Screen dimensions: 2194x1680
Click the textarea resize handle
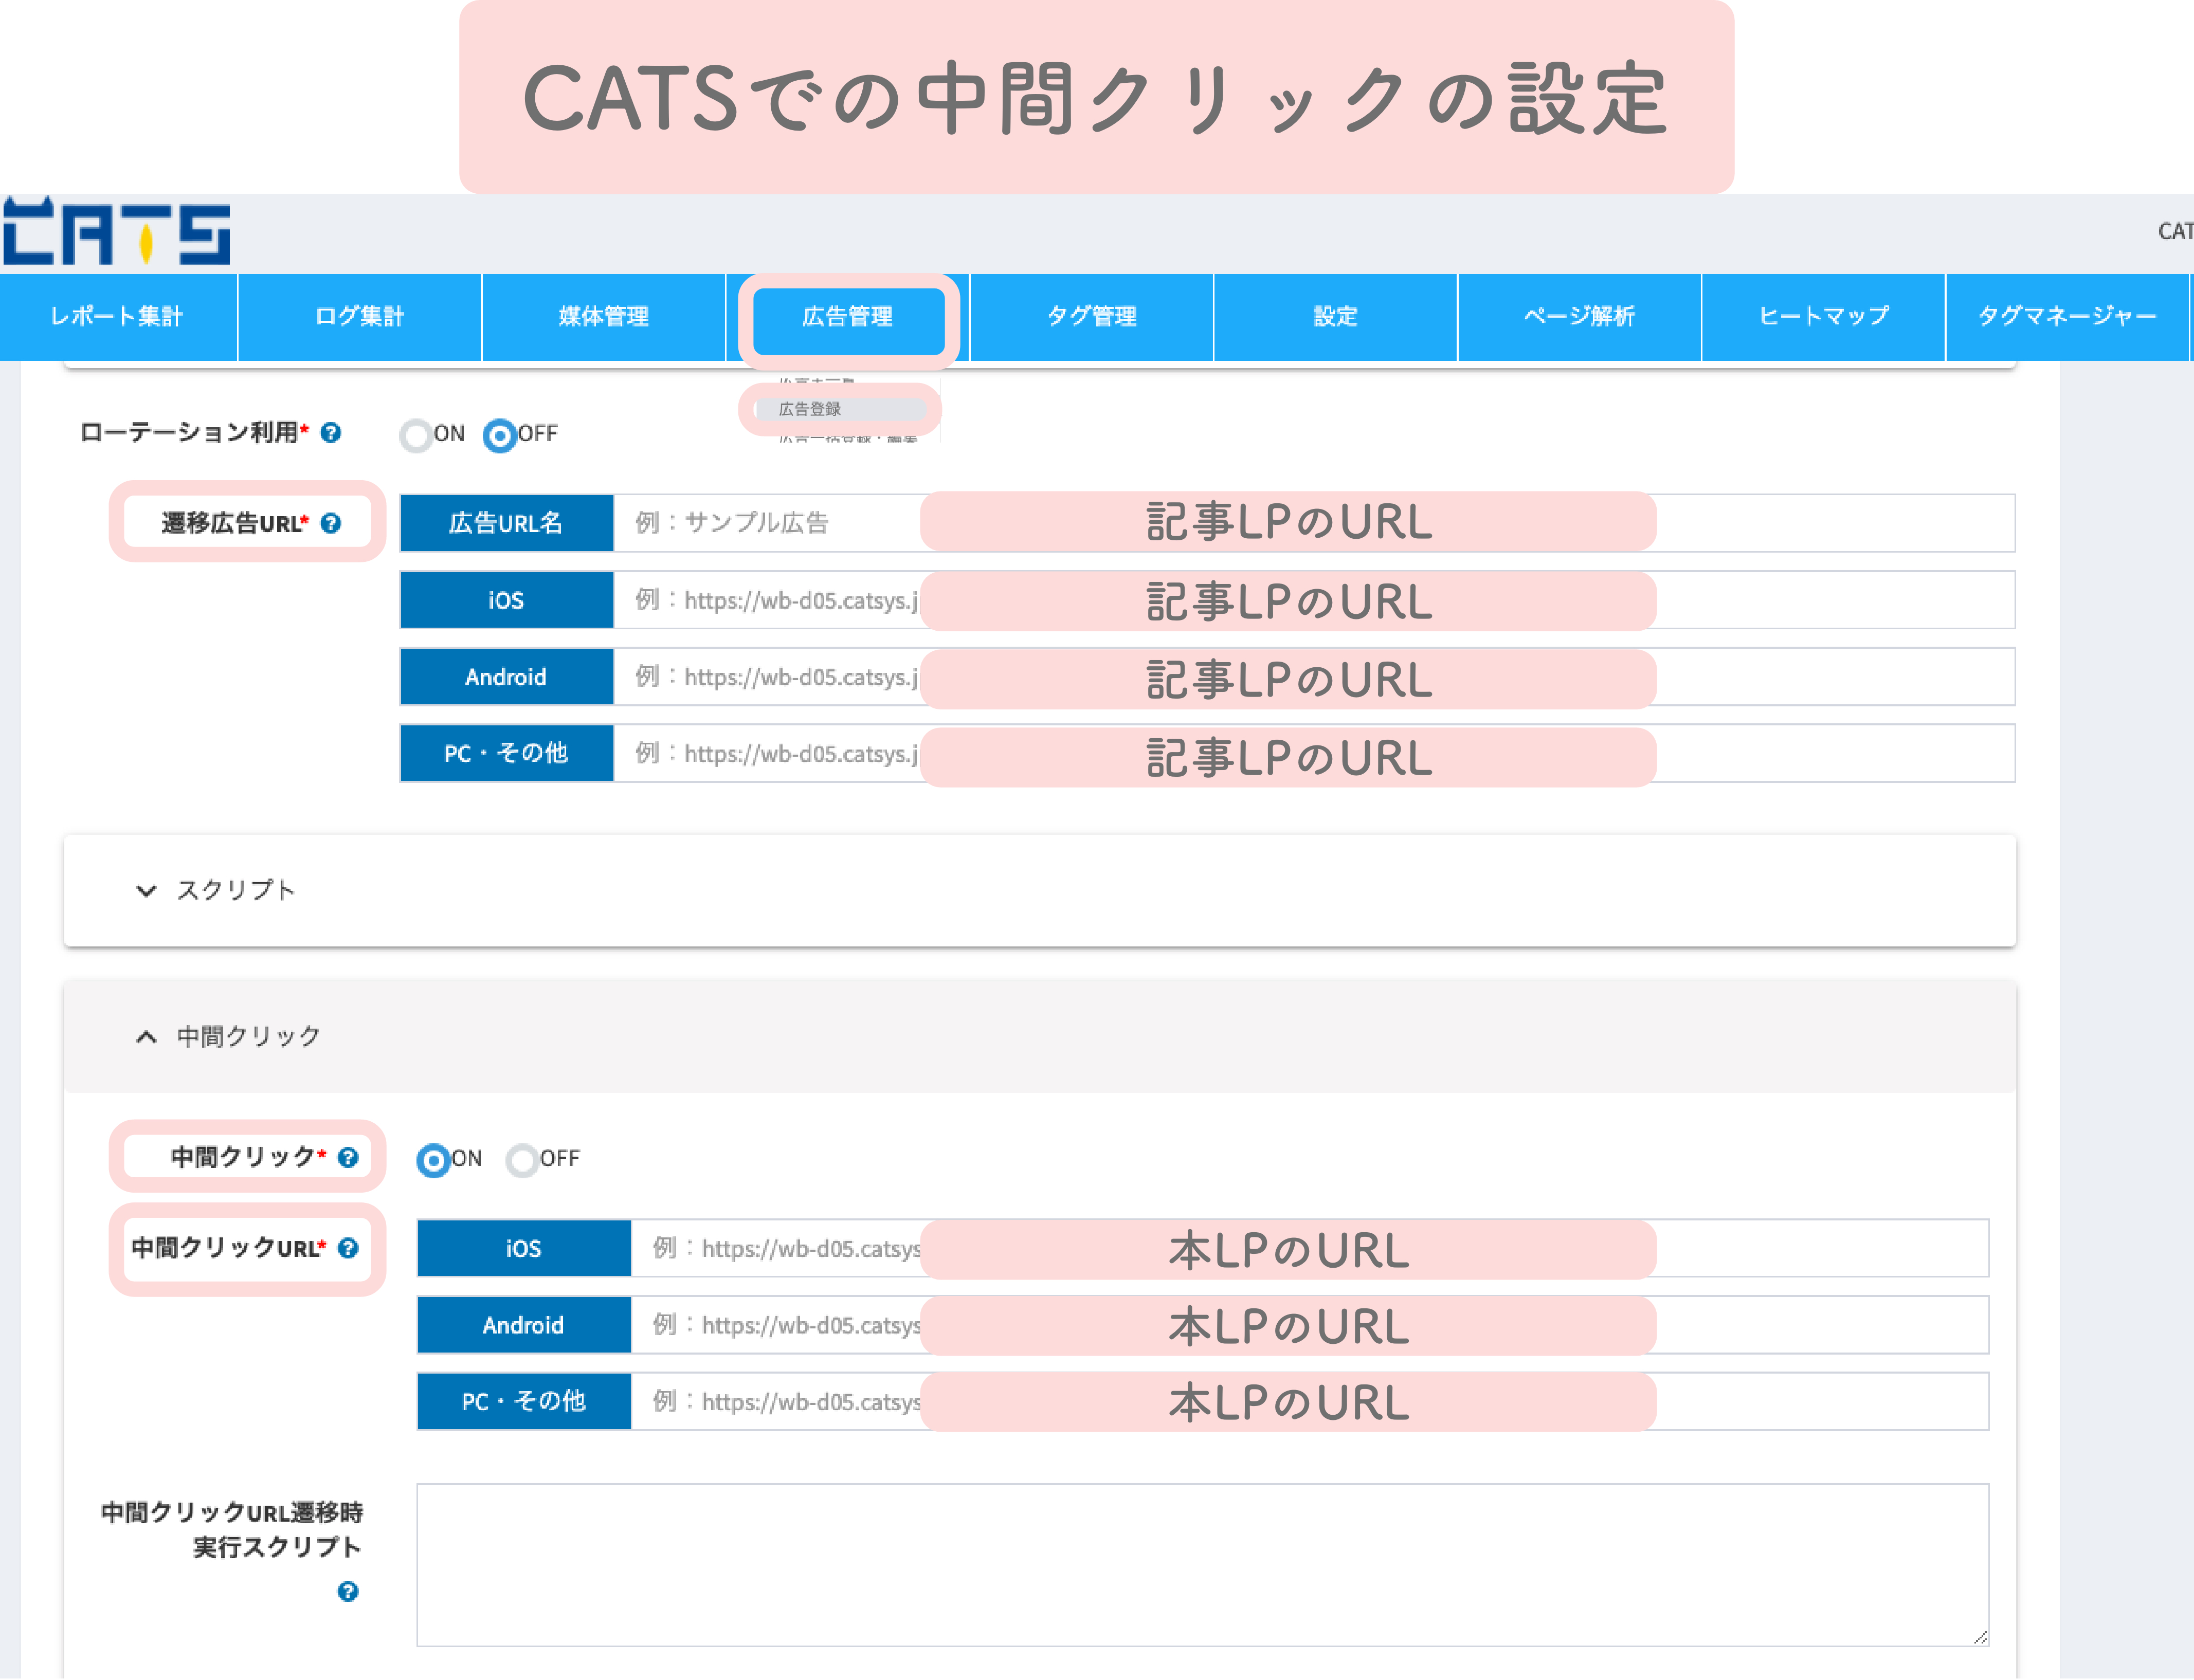pos(1980,1637)
